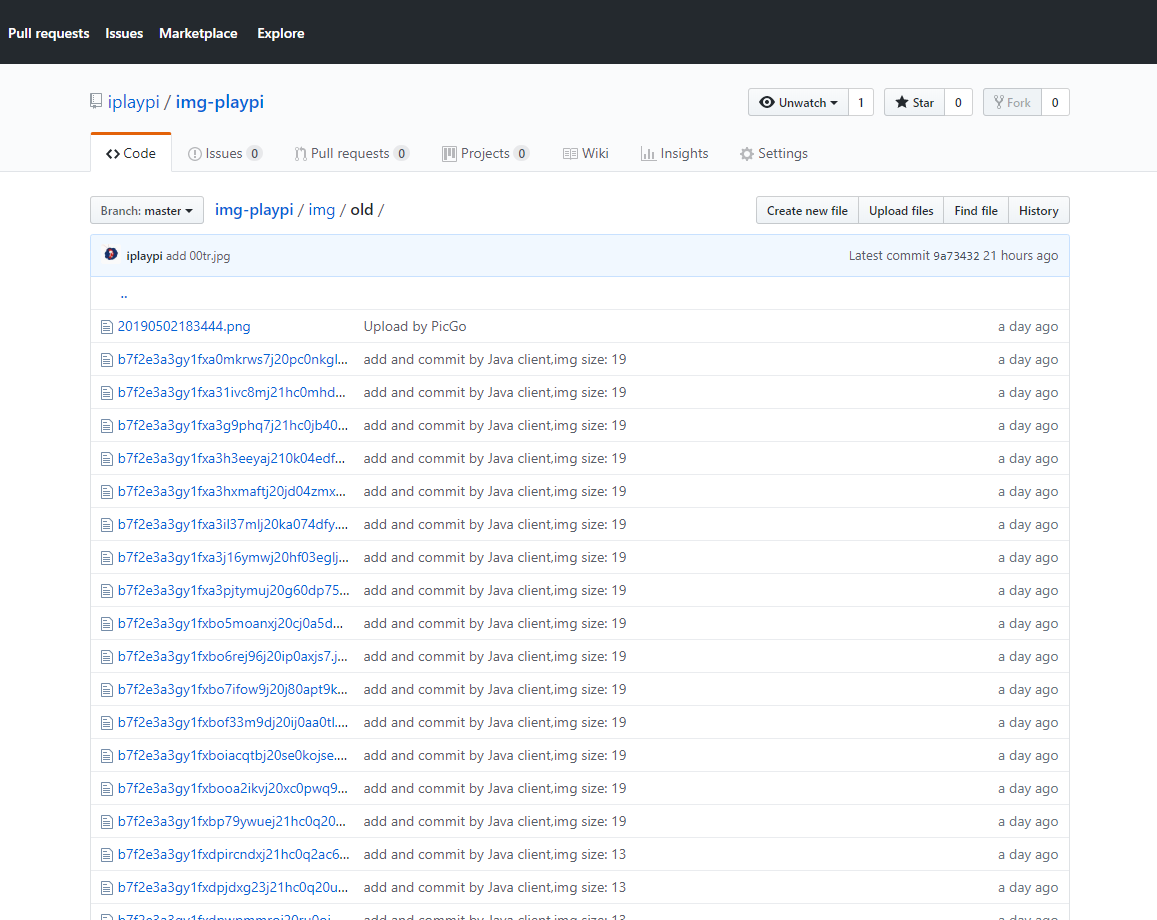This screenshot has width=1157, height=920.
Task: Open file b7f2e3a3gy1fxdpircndxj21hc0q2ac6
Action: [x=234, y=854]
